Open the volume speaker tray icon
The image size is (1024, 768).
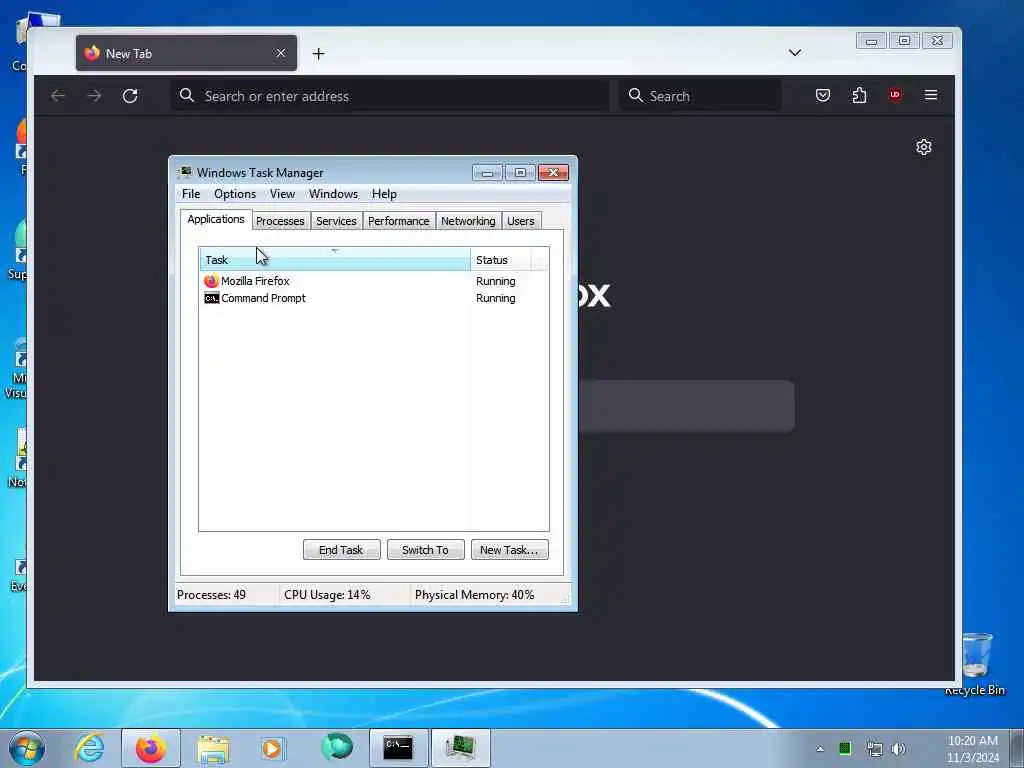(899, 749)
